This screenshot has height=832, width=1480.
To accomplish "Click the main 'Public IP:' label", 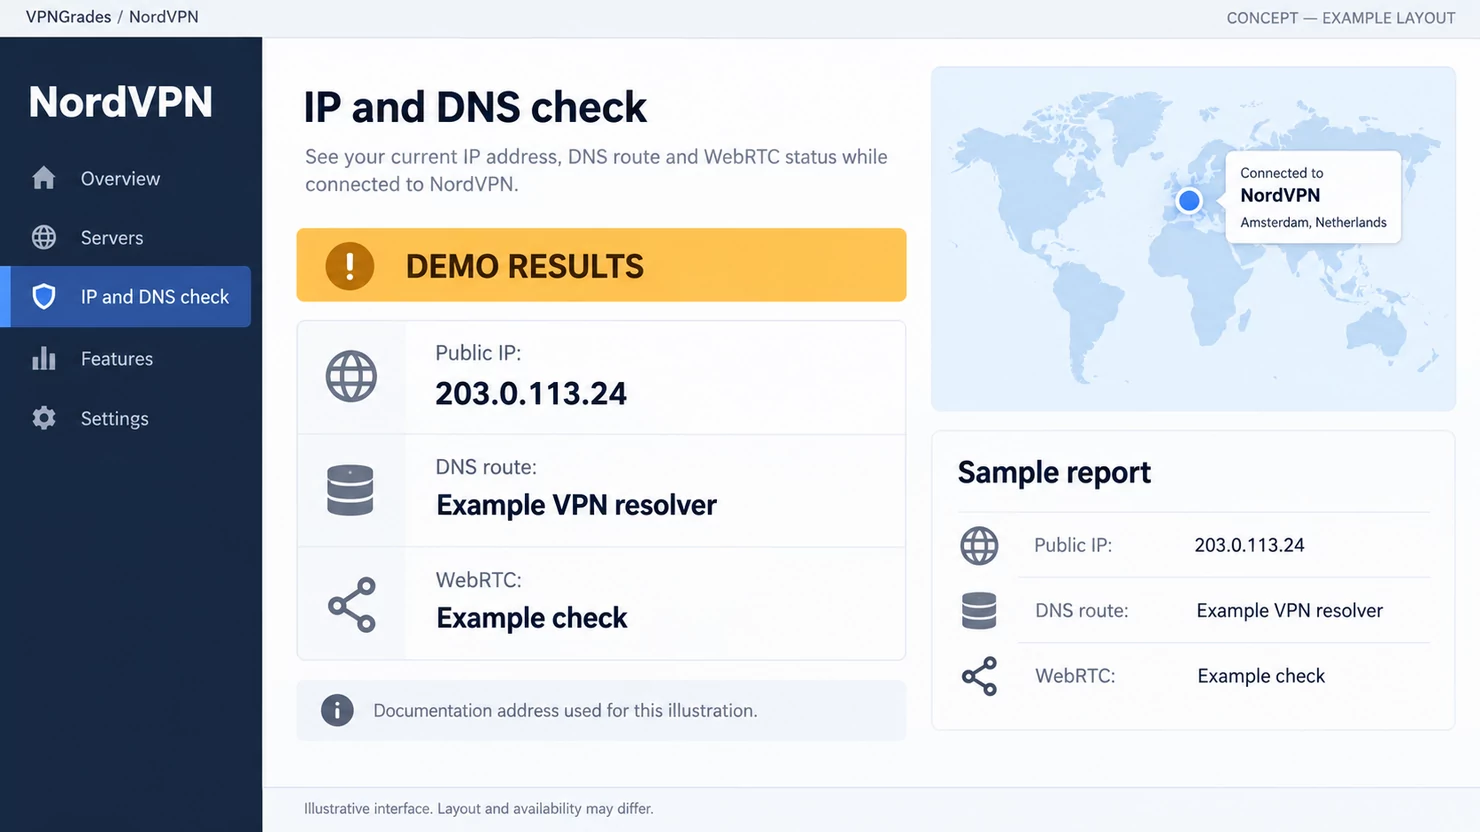I will click(x=478, y=353).
